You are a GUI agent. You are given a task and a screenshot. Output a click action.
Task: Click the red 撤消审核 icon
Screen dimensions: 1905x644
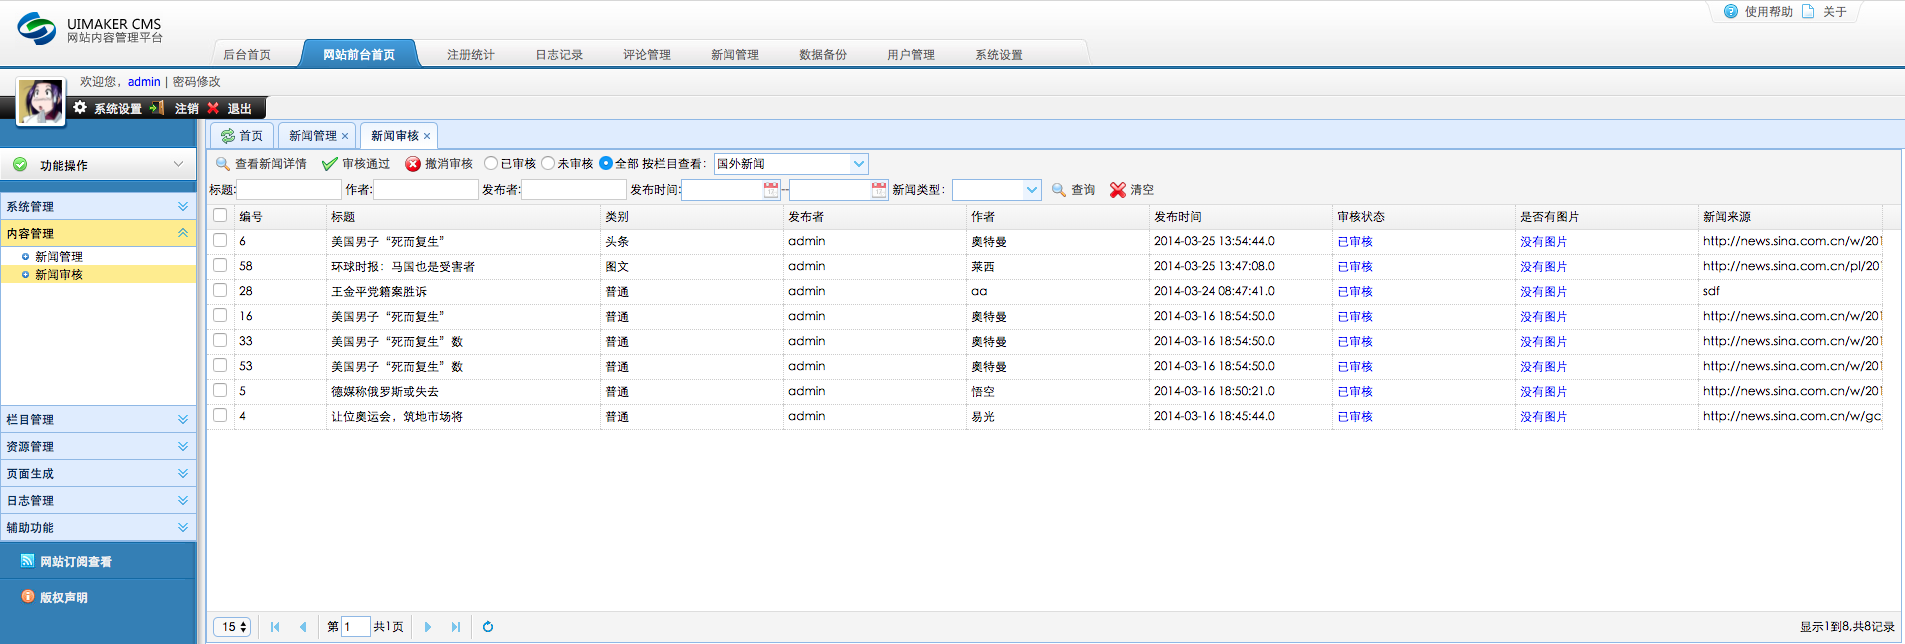point(413,164)
